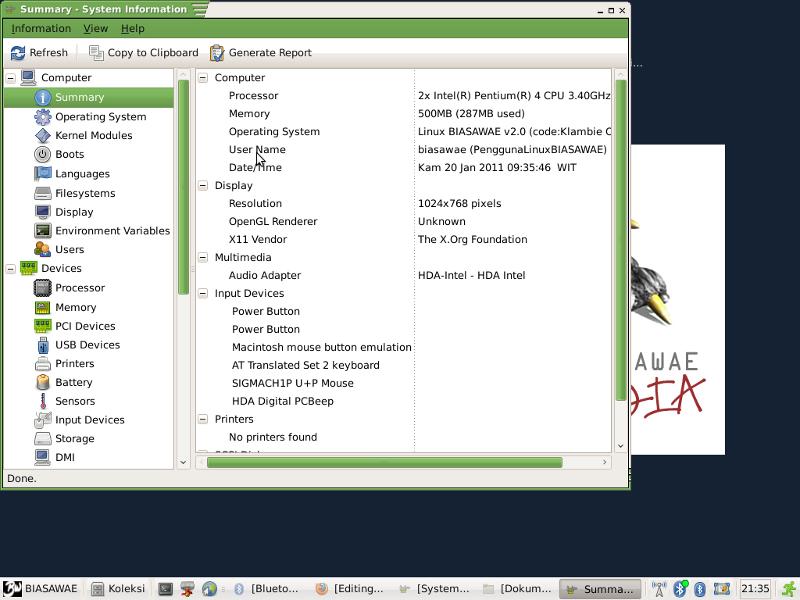Image resolution: width=800 pixels, height=600 pixels.
Task: Click the Refresh toolbar icon
Action: (18, 53)
